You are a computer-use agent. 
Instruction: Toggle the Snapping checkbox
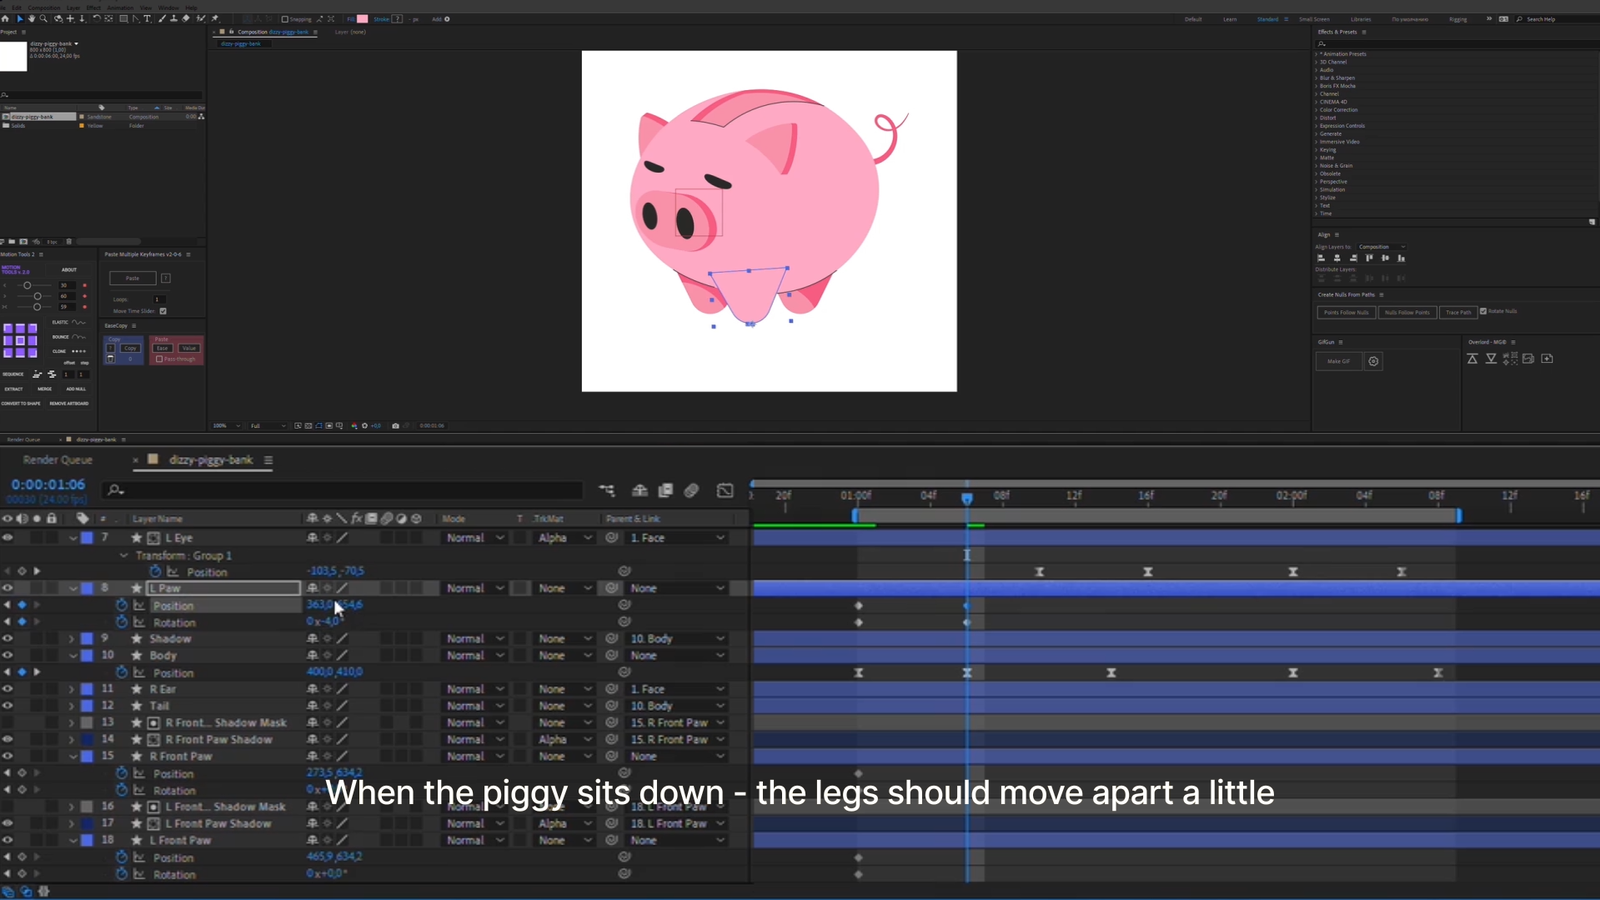[x=285, y=19]
